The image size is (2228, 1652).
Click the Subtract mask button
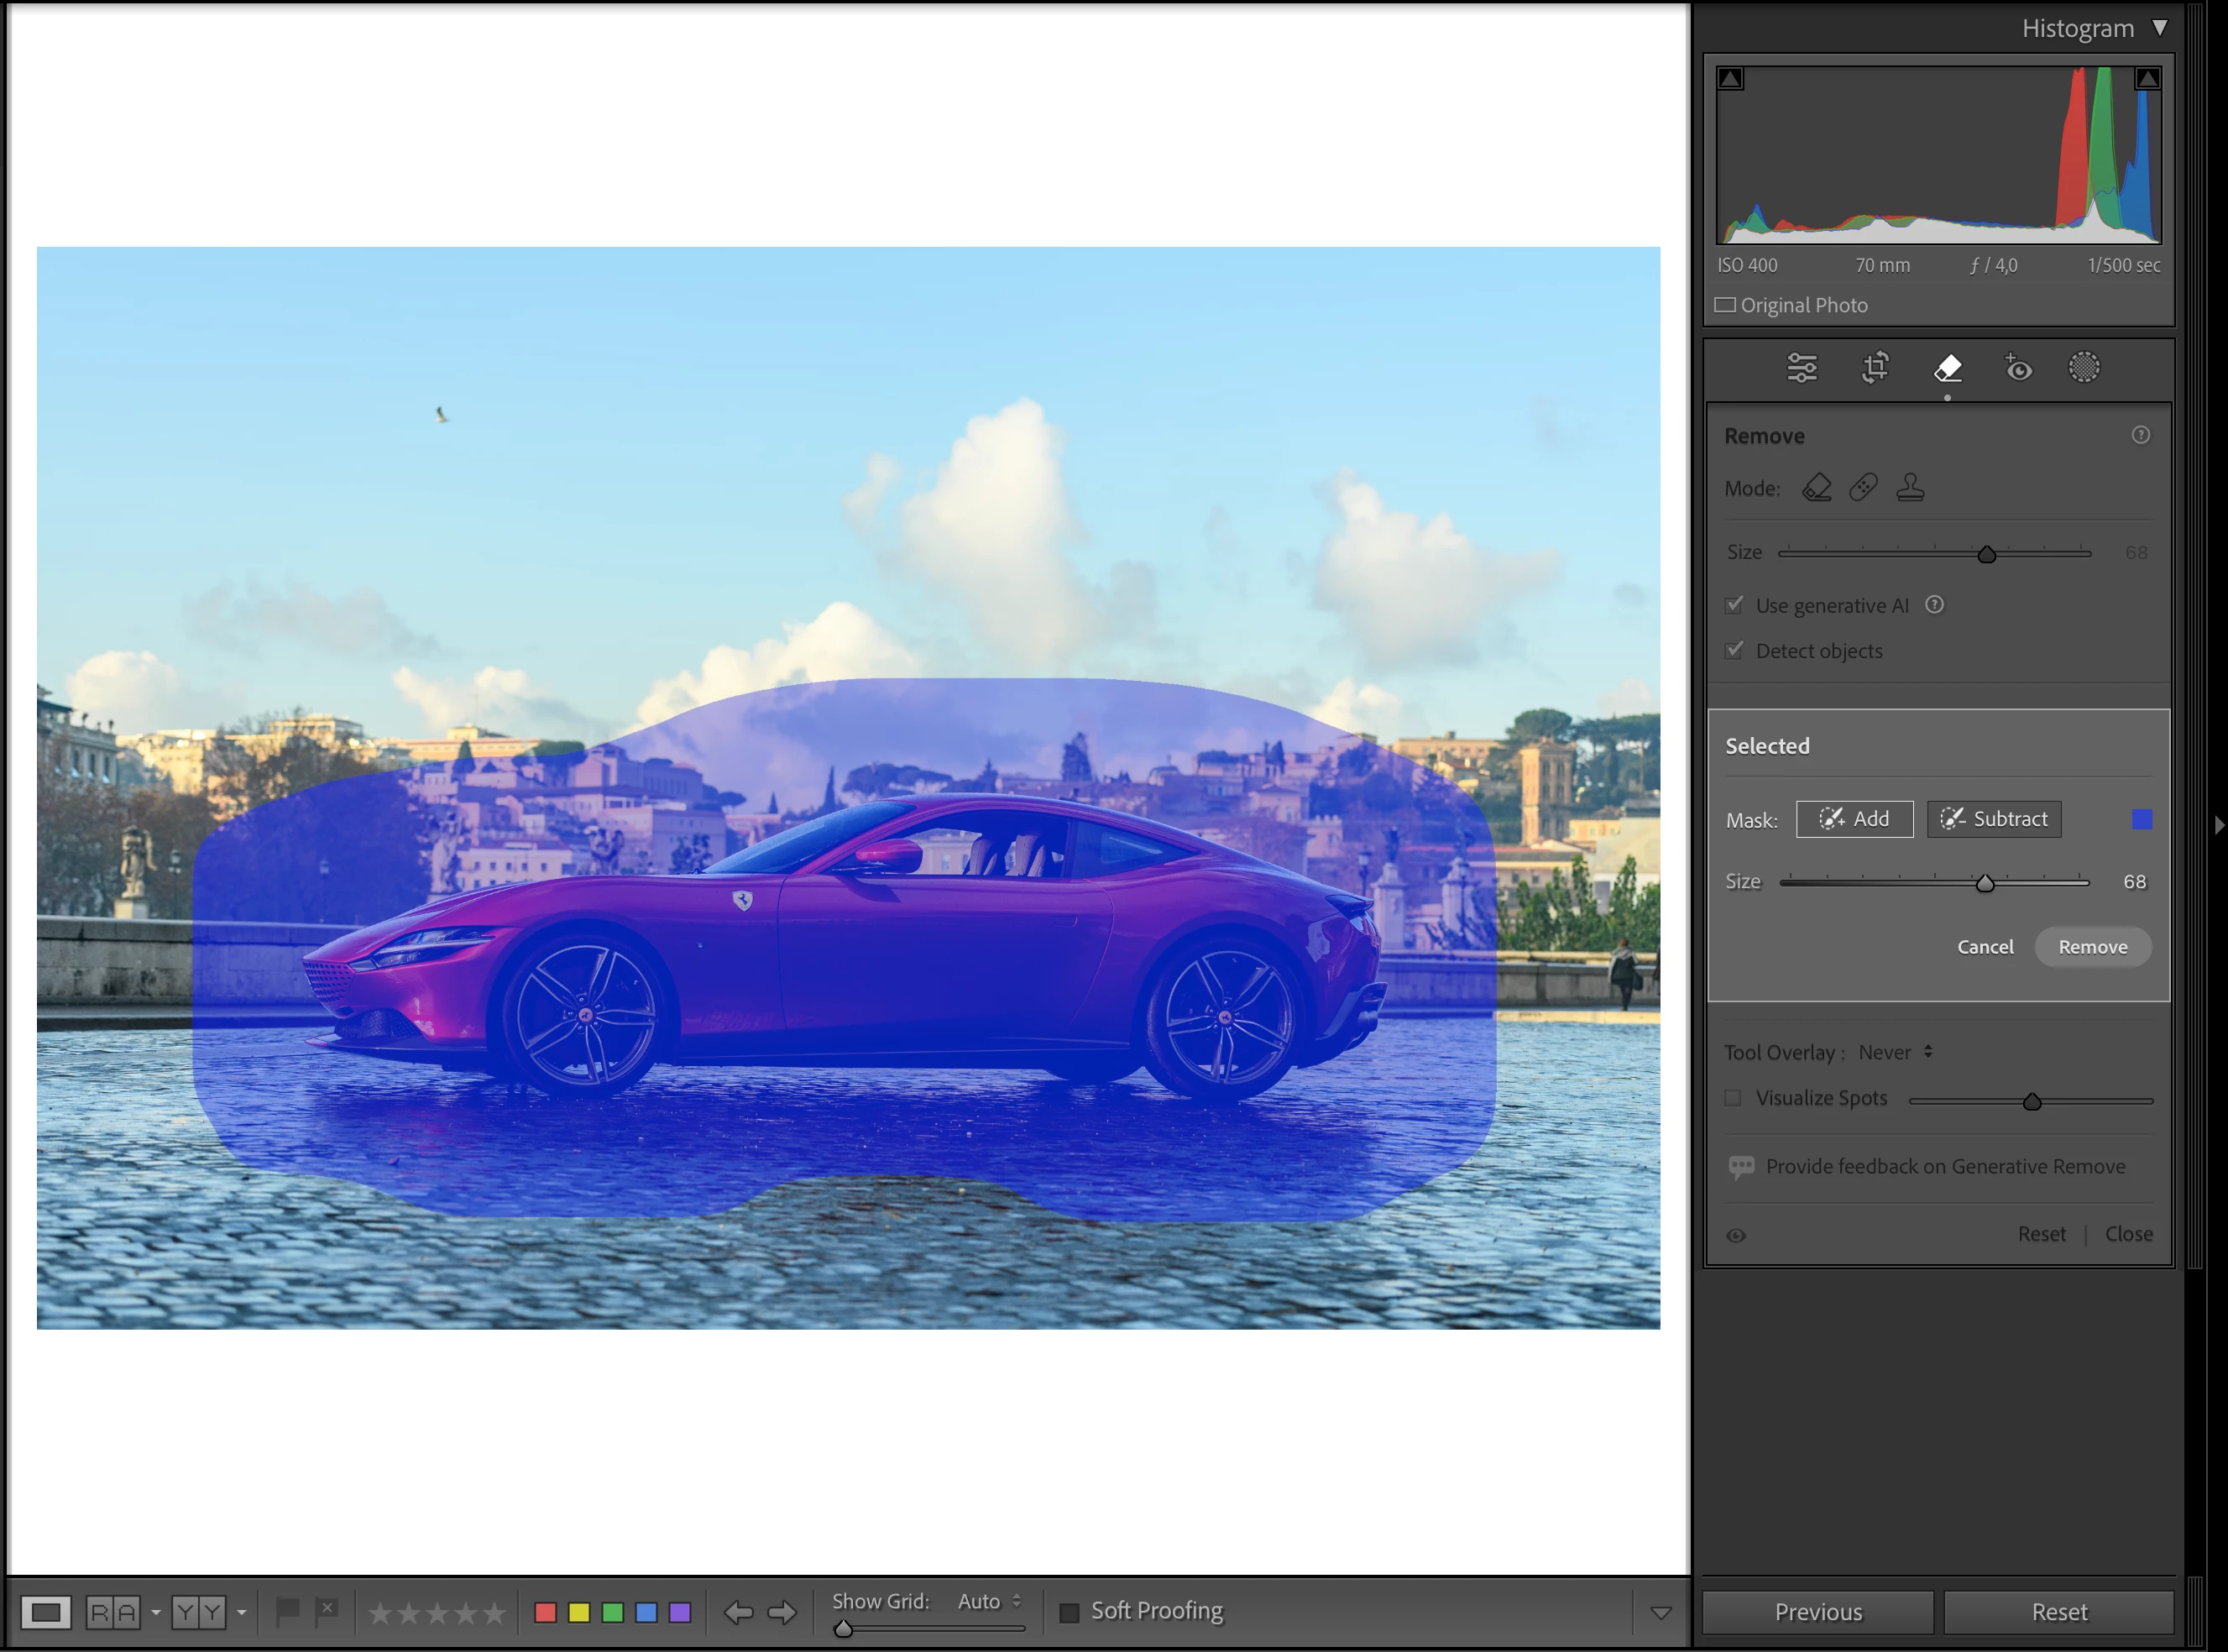[x=1993, y=819]
